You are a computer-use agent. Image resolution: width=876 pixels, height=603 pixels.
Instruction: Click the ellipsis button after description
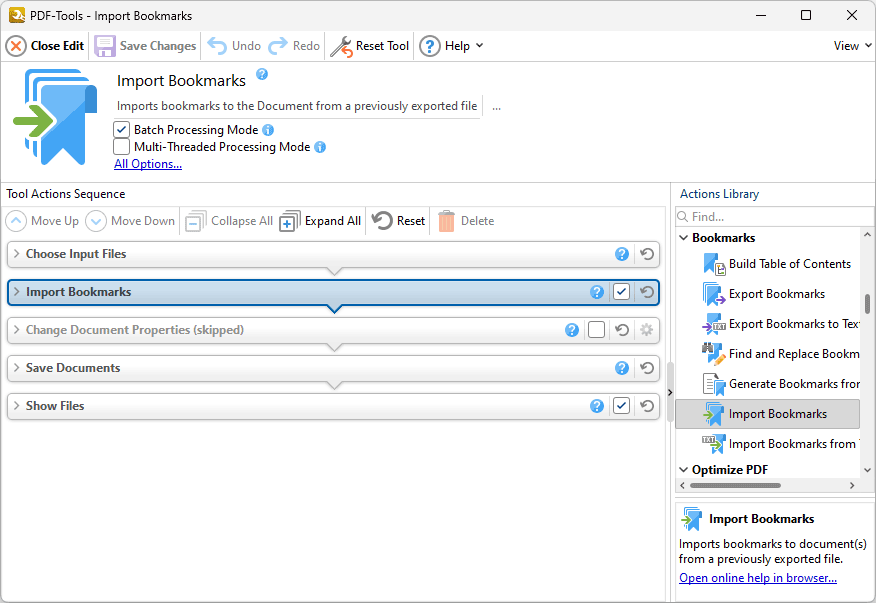click(496, 107)
